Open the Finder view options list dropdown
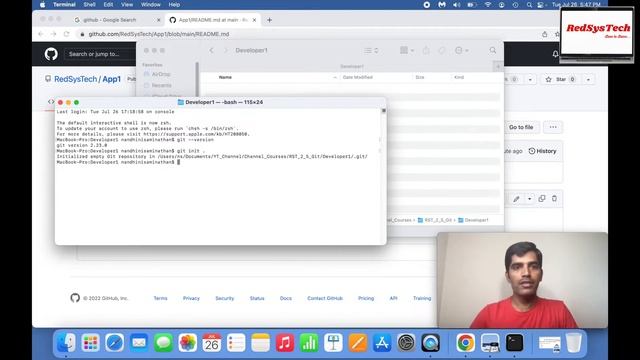The image size is (640, 360). point(371,50)
